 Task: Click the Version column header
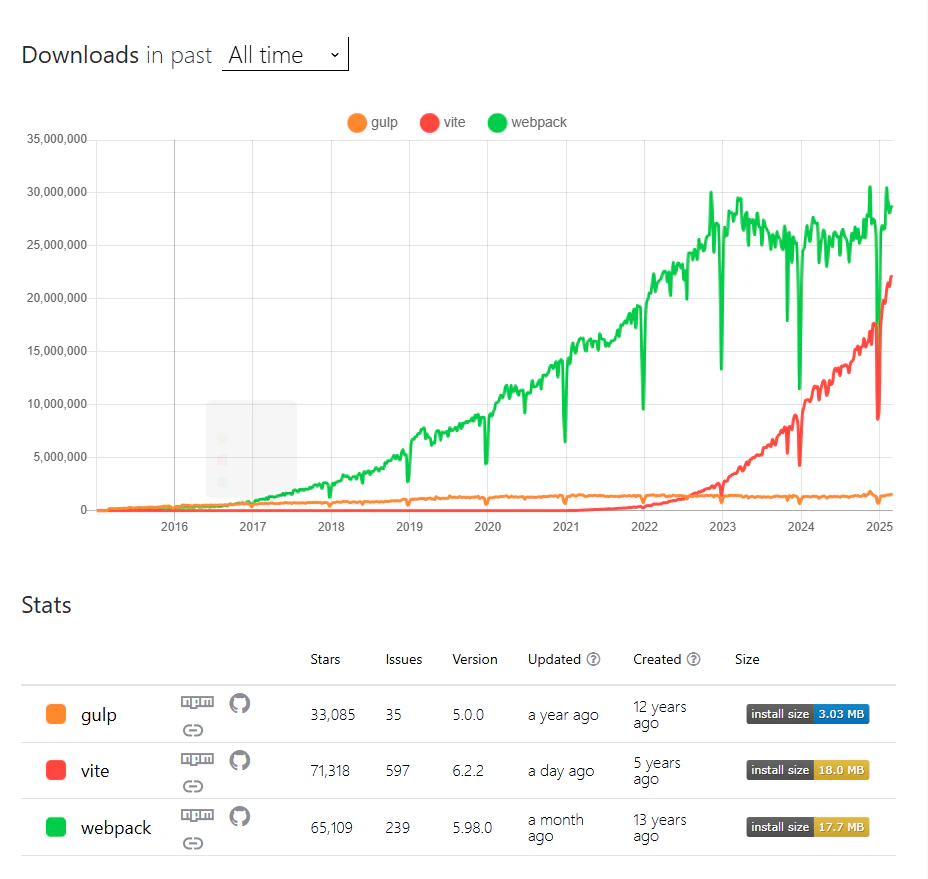475,659
